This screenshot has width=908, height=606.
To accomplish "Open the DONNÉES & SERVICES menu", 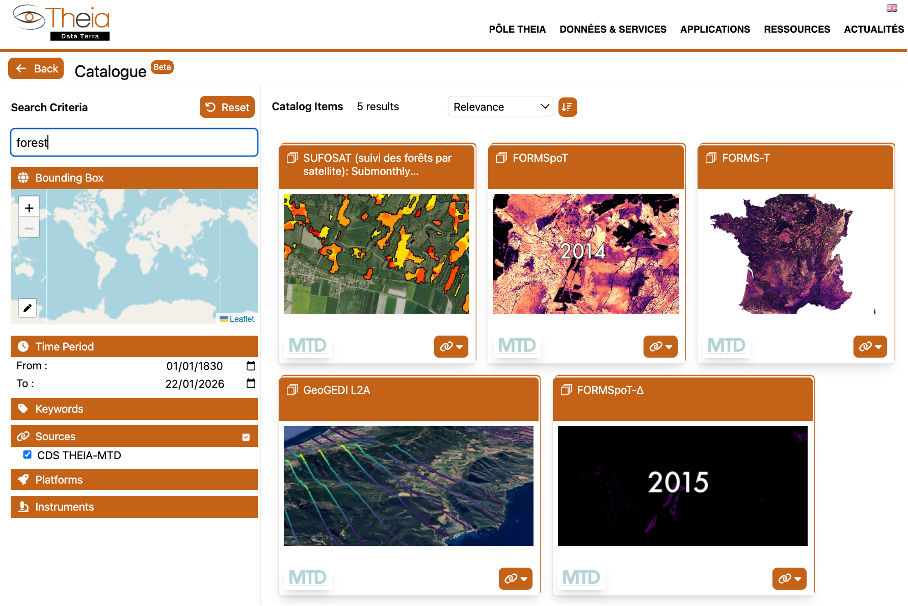I will (613, 30).
